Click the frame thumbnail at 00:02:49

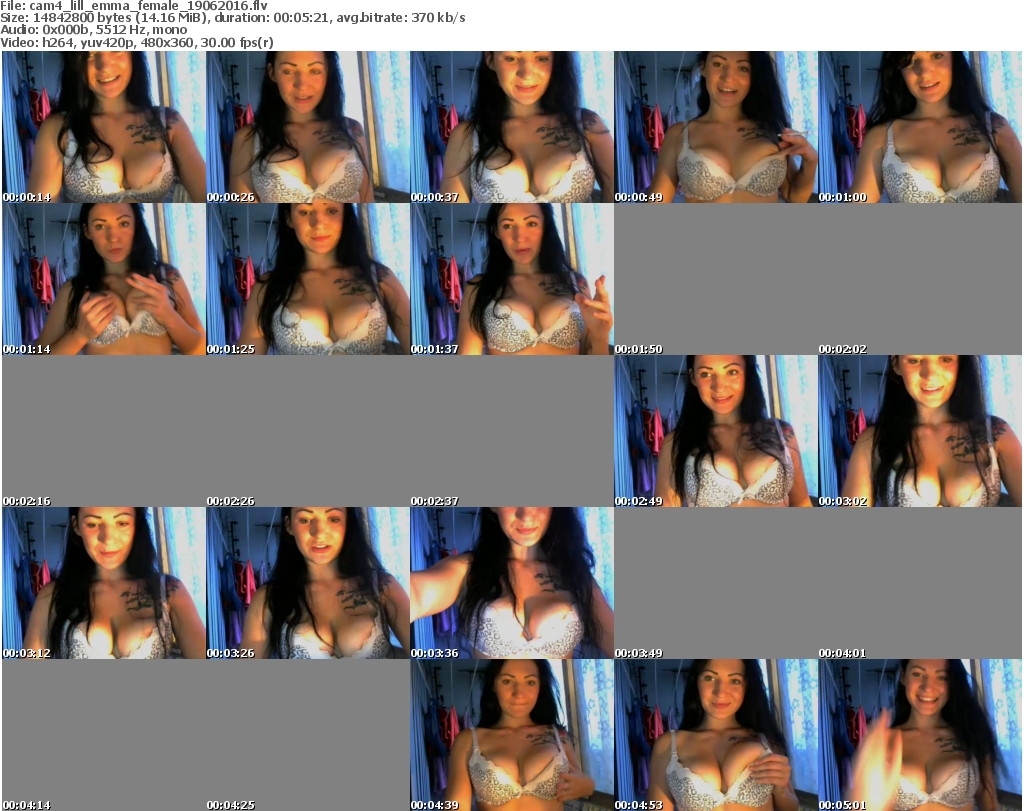(x=716, y=431)
